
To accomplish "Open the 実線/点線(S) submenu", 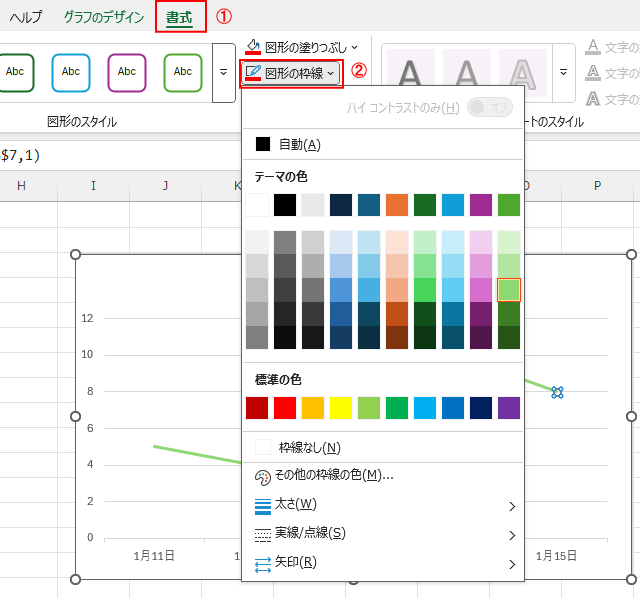I will coord(383,534).
